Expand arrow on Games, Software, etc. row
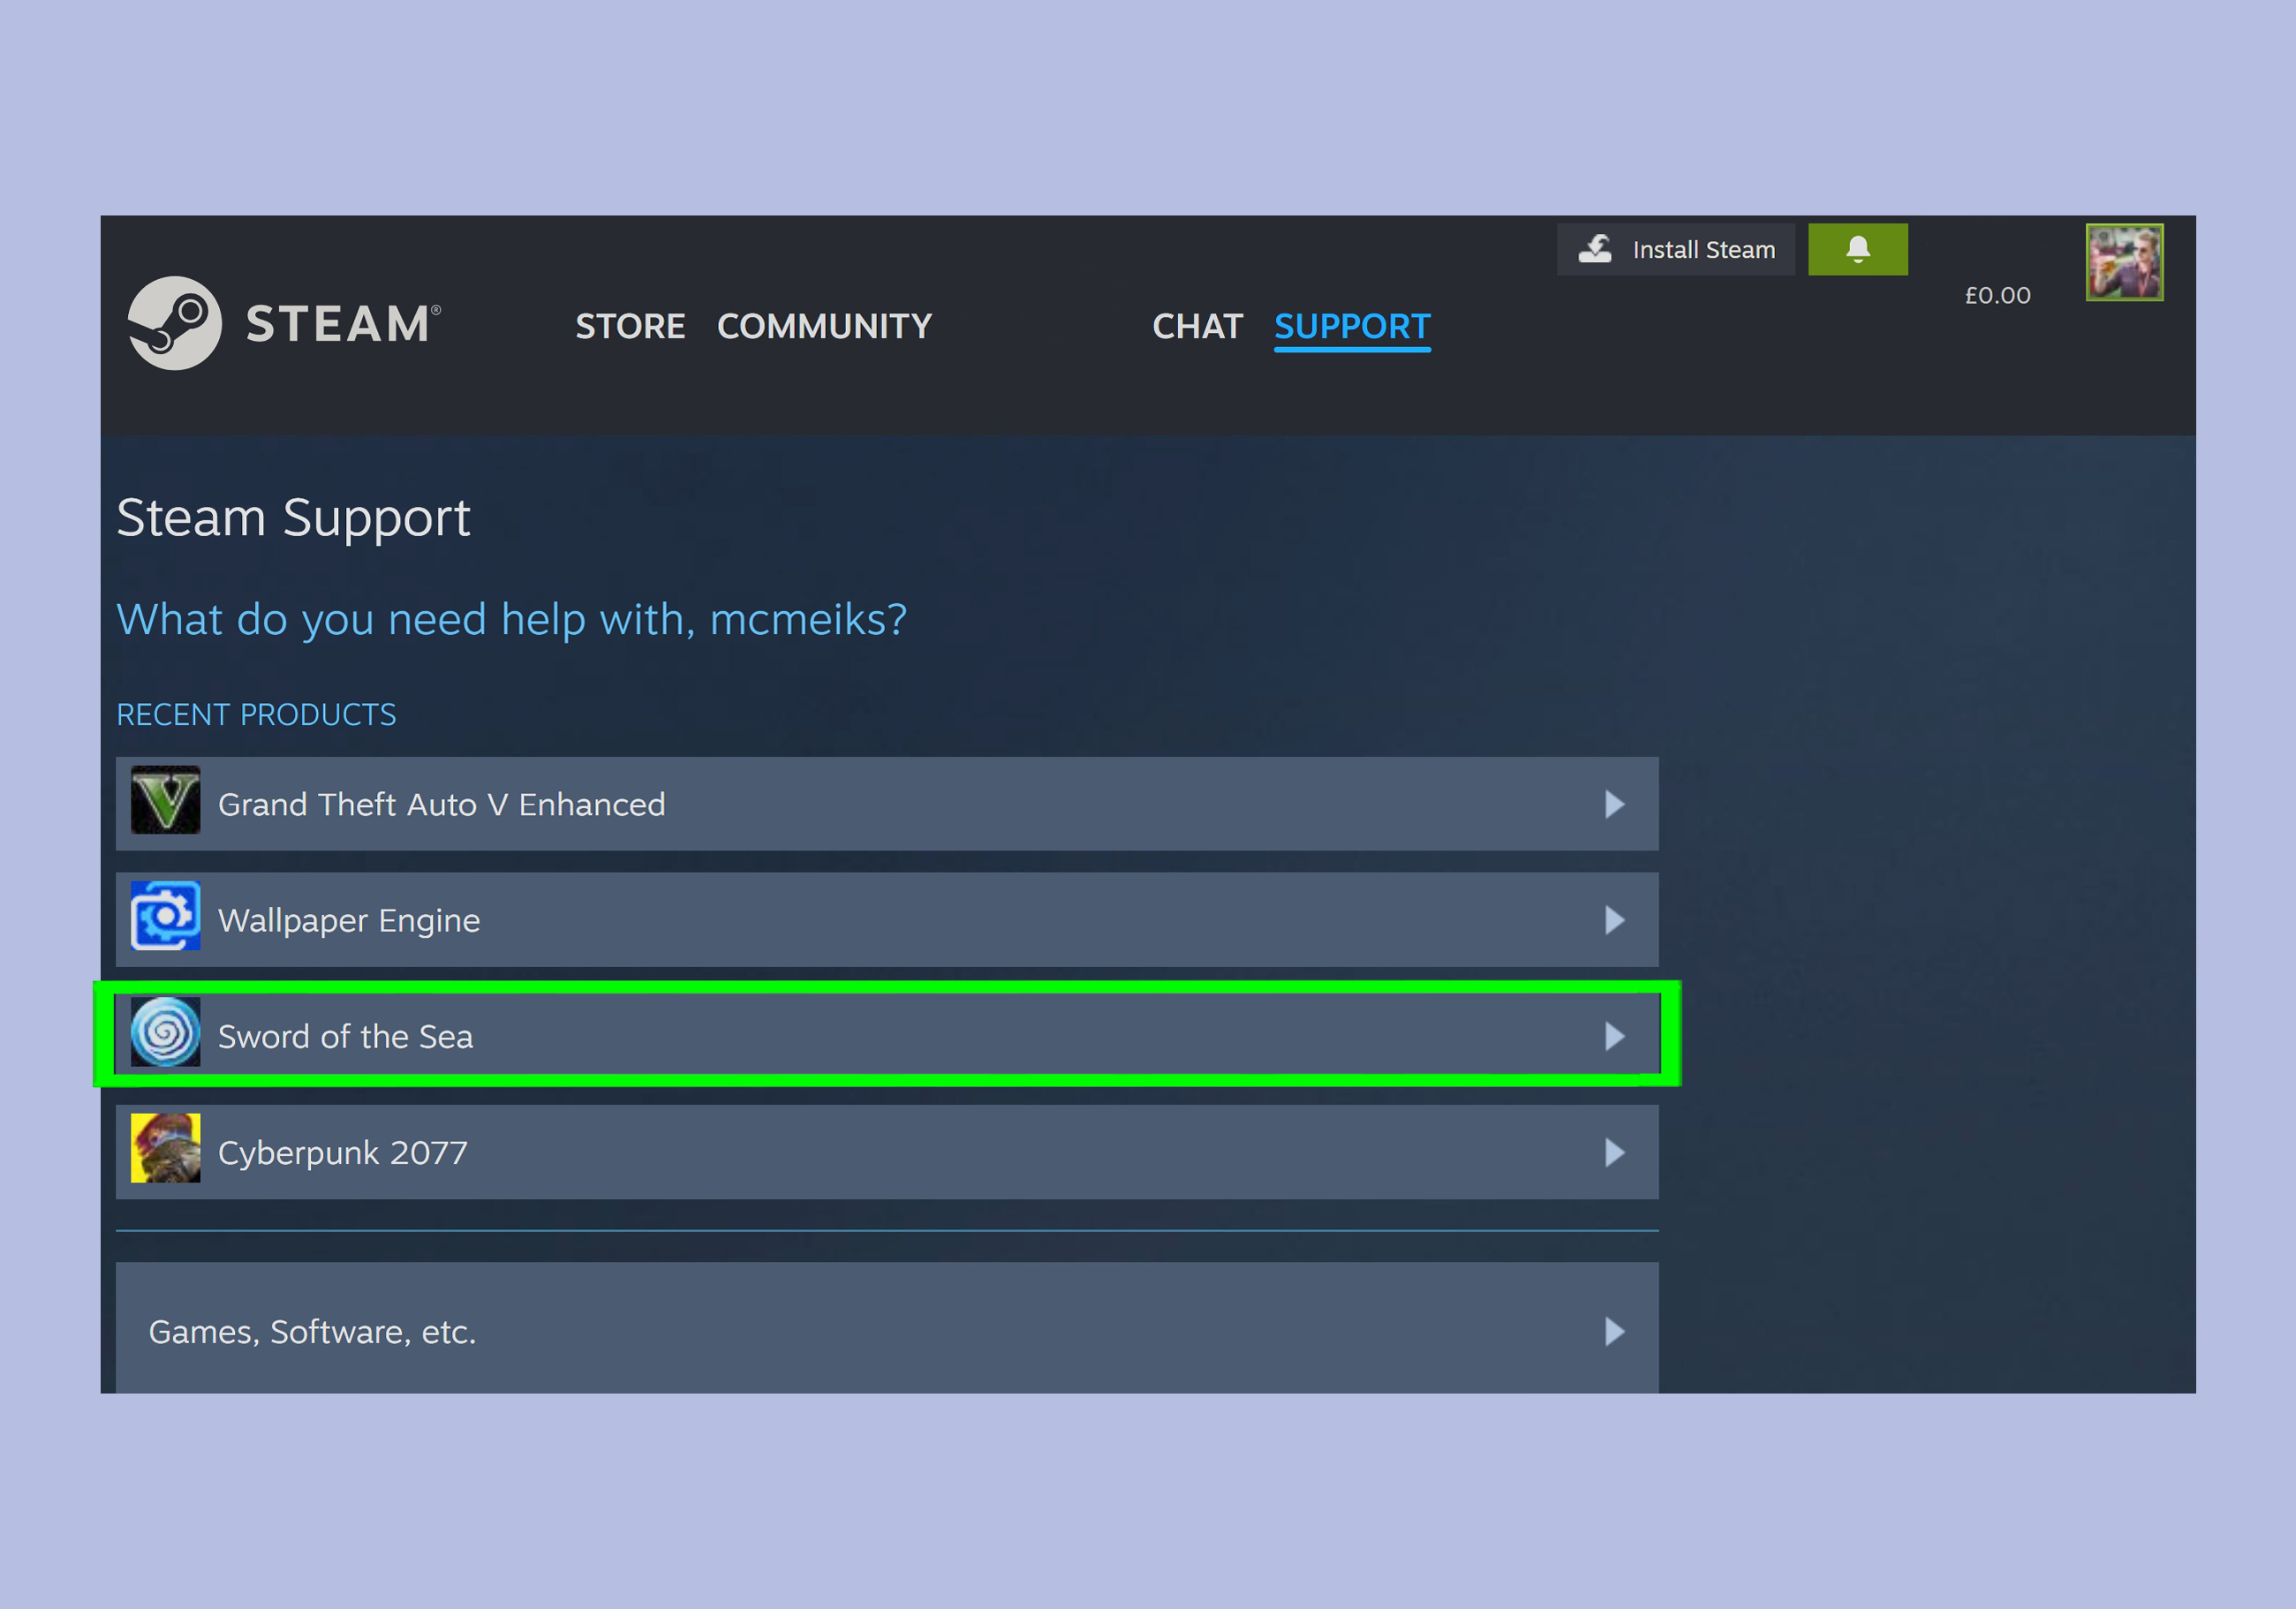Viewport: 2296px width, 1609px height. tap(1614, 1332)
